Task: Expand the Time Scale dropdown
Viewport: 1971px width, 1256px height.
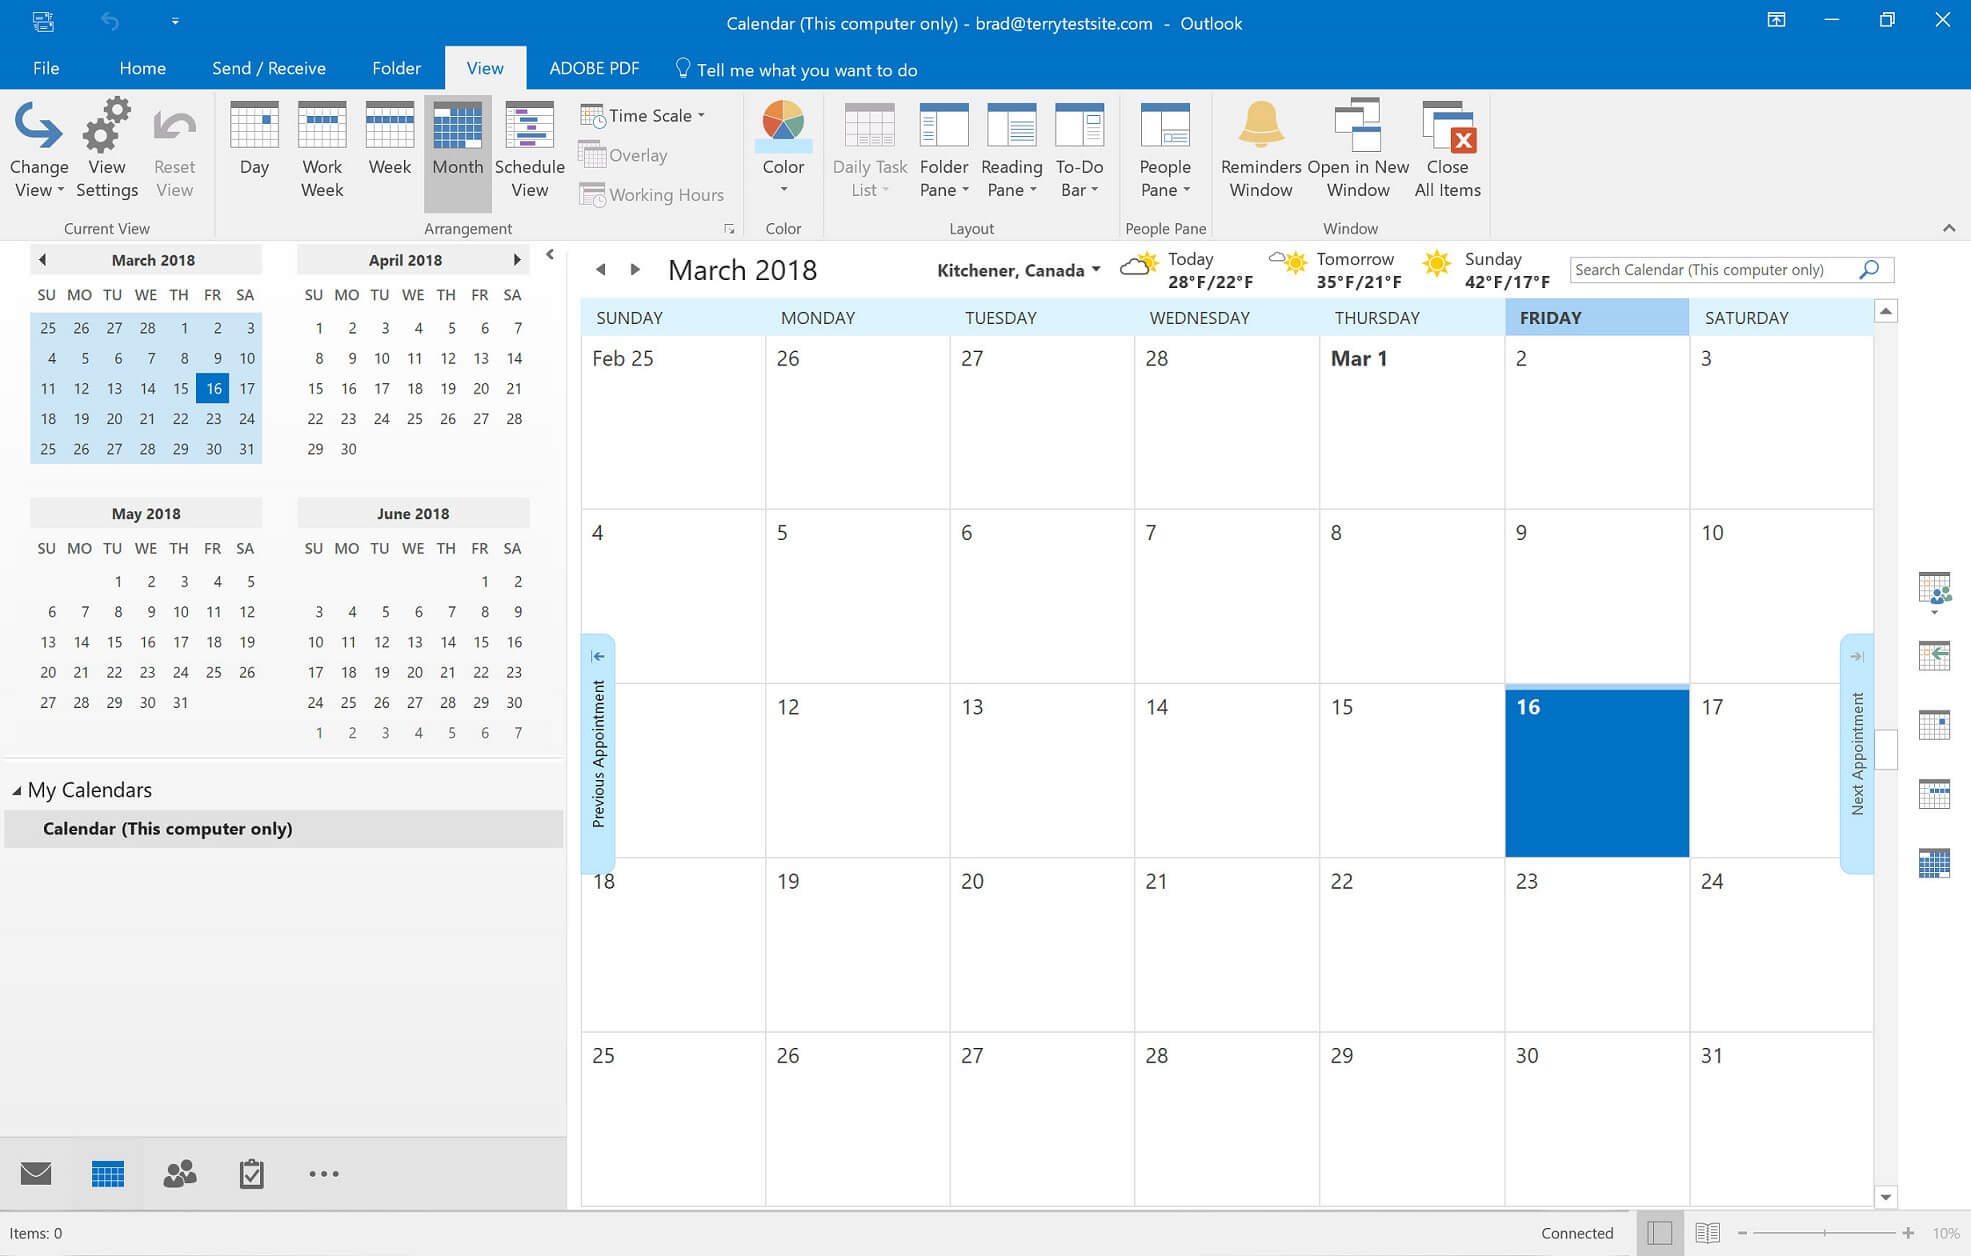Action: [x=702, y=115]
